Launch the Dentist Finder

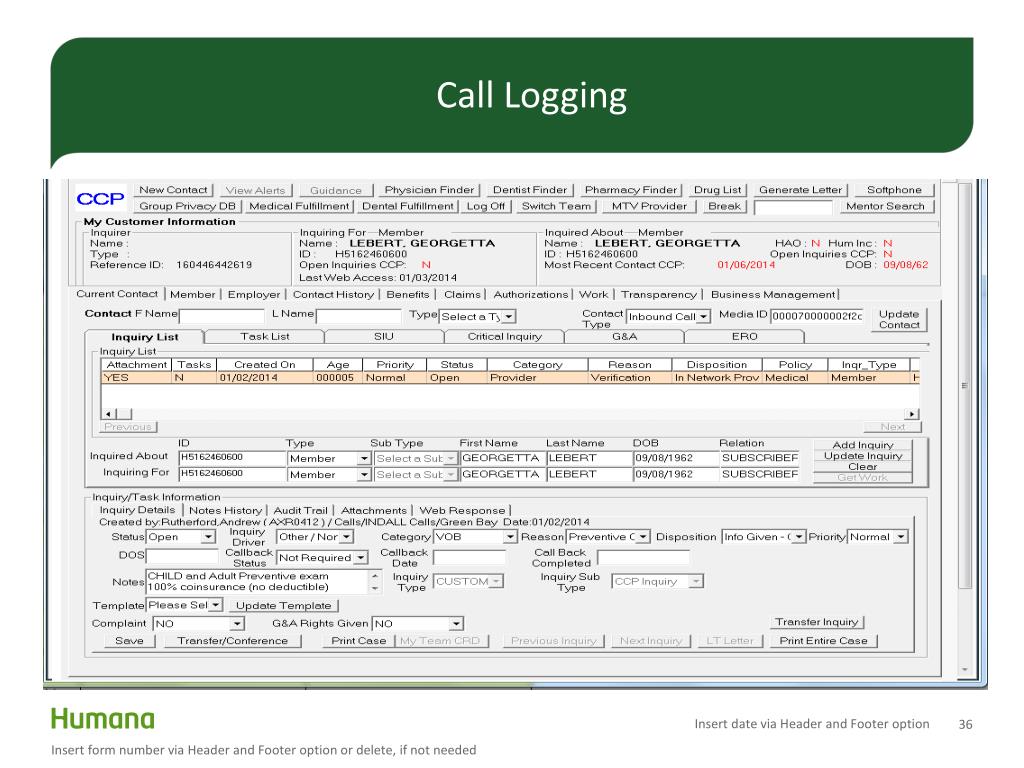530,190
